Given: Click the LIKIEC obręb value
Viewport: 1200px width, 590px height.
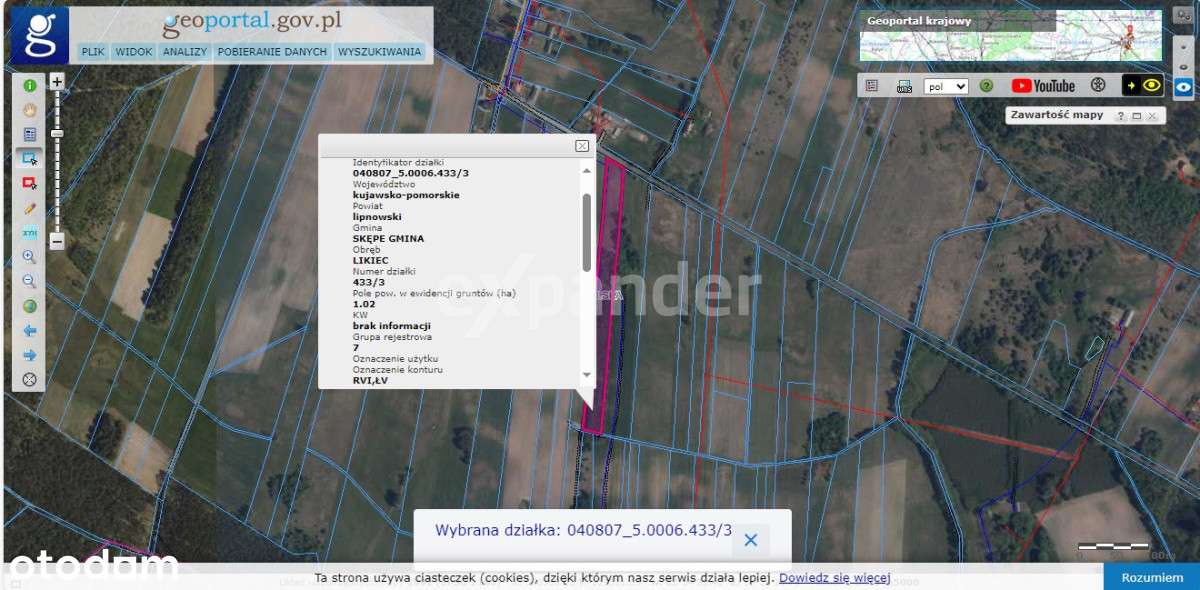Looking at the screenshot, I should [371, 260].
